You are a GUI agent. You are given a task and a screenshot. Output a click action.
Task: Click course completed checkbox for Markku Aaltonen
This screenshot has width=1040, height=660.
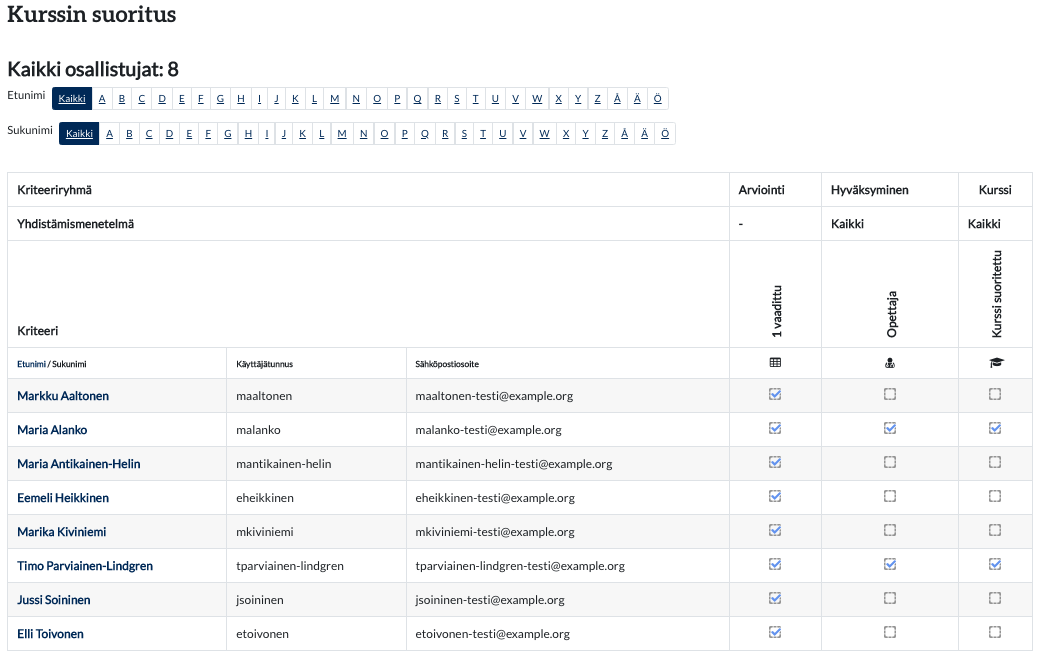click(x=995, y=395)
